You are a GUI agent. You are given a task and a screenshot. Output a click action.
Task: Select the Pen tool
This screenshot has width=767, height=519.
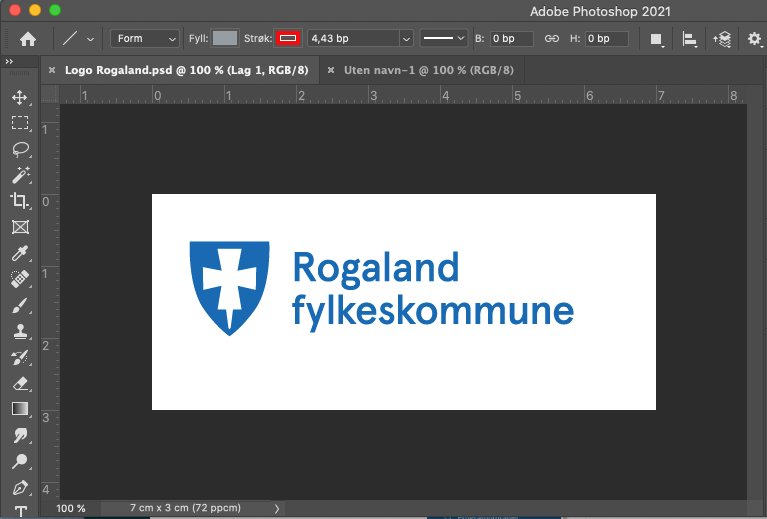tap(20, 488)
